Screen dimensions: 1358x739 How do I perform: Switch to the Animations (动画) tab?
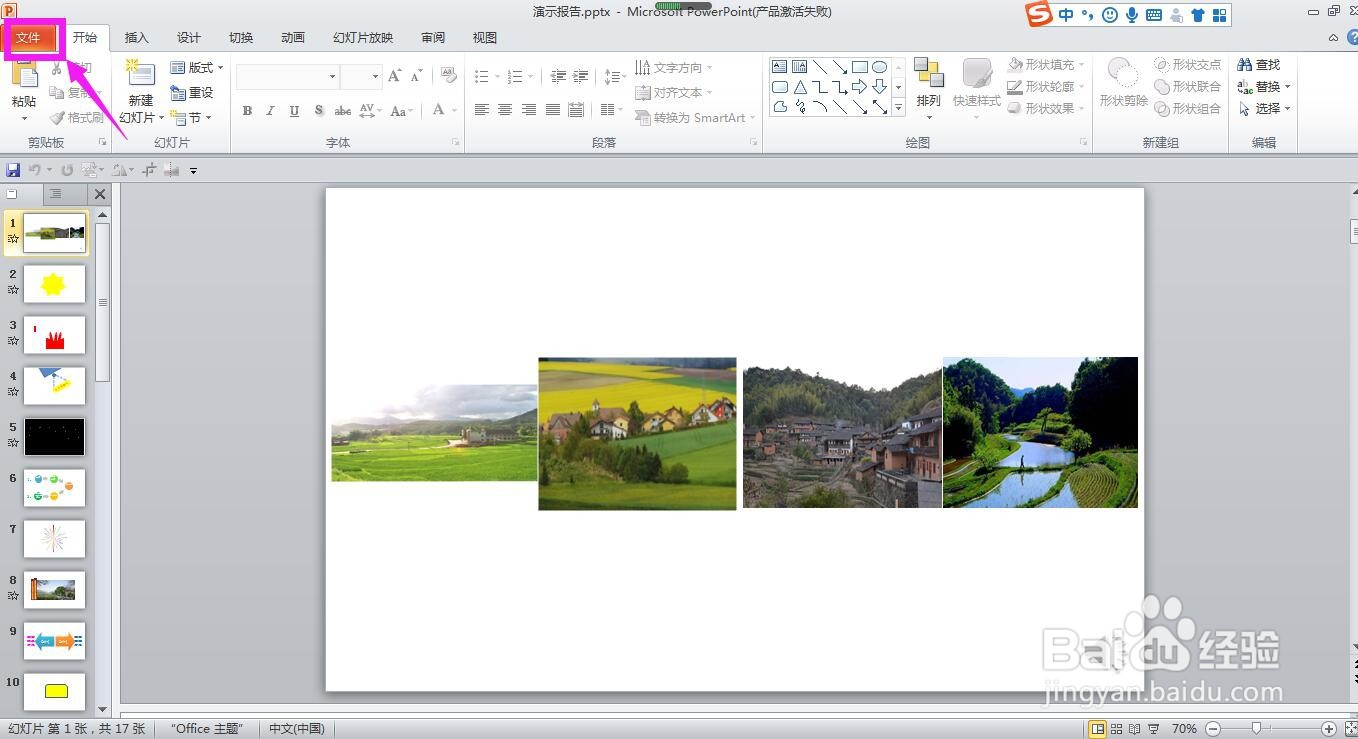[293, 38]
